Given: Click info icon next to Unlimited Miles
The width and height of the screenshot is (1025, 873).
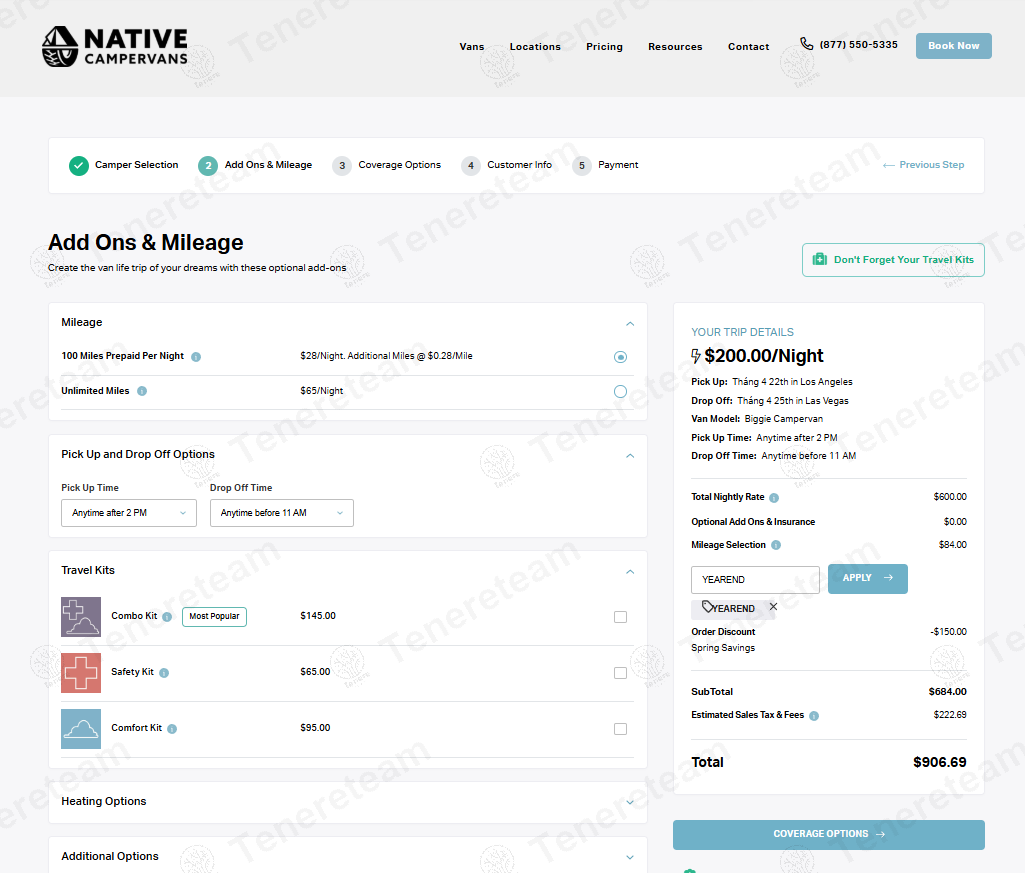Looking at the screenshot, I should pyautogui.click(x=142, y=391).
